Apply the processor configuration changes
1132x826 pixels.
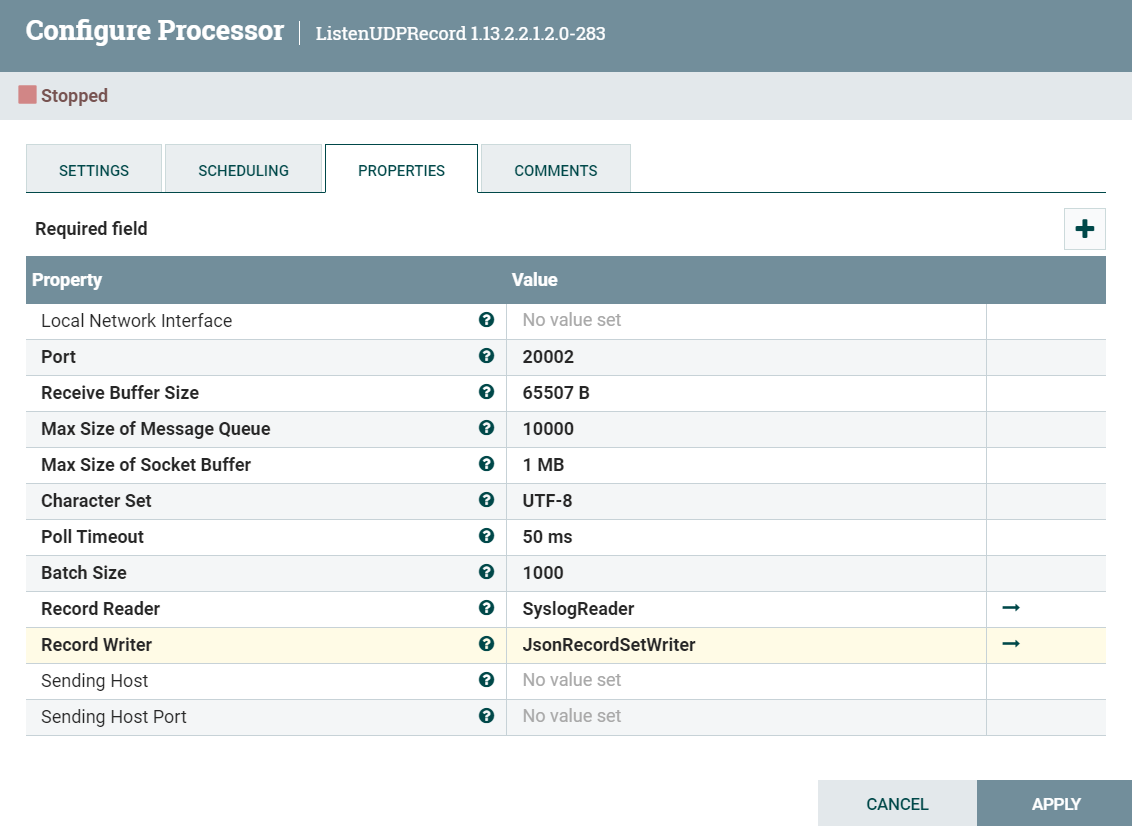[x=1056, y=803]
